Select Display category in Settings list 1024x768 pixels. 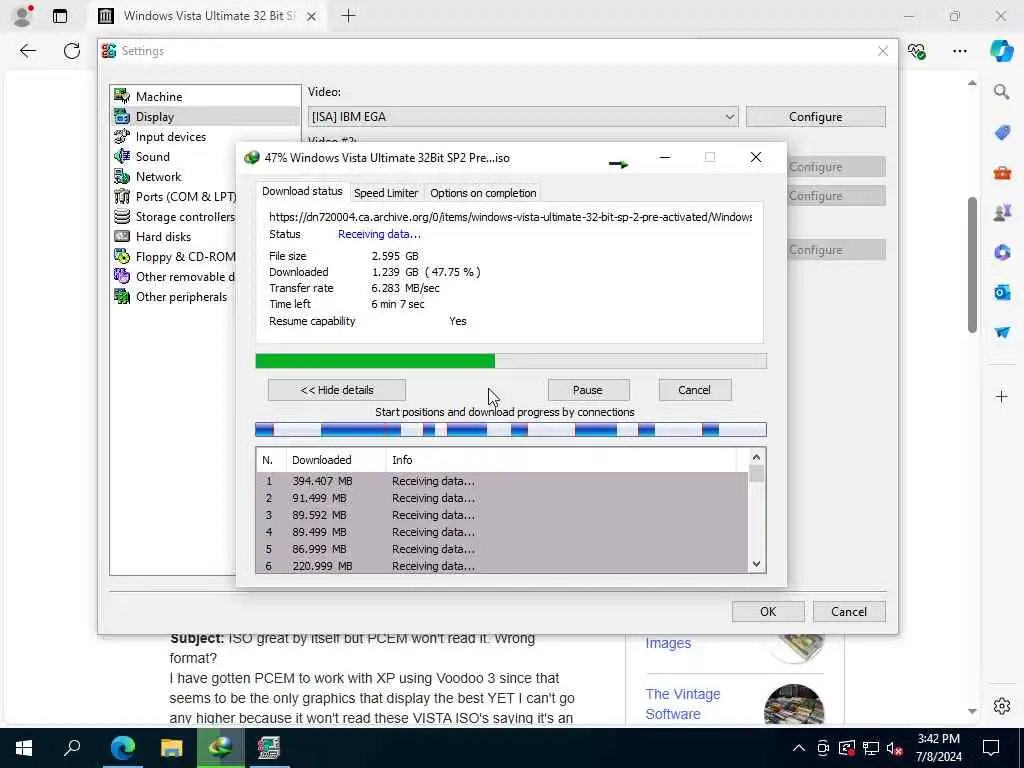click(x=205, y=116)
